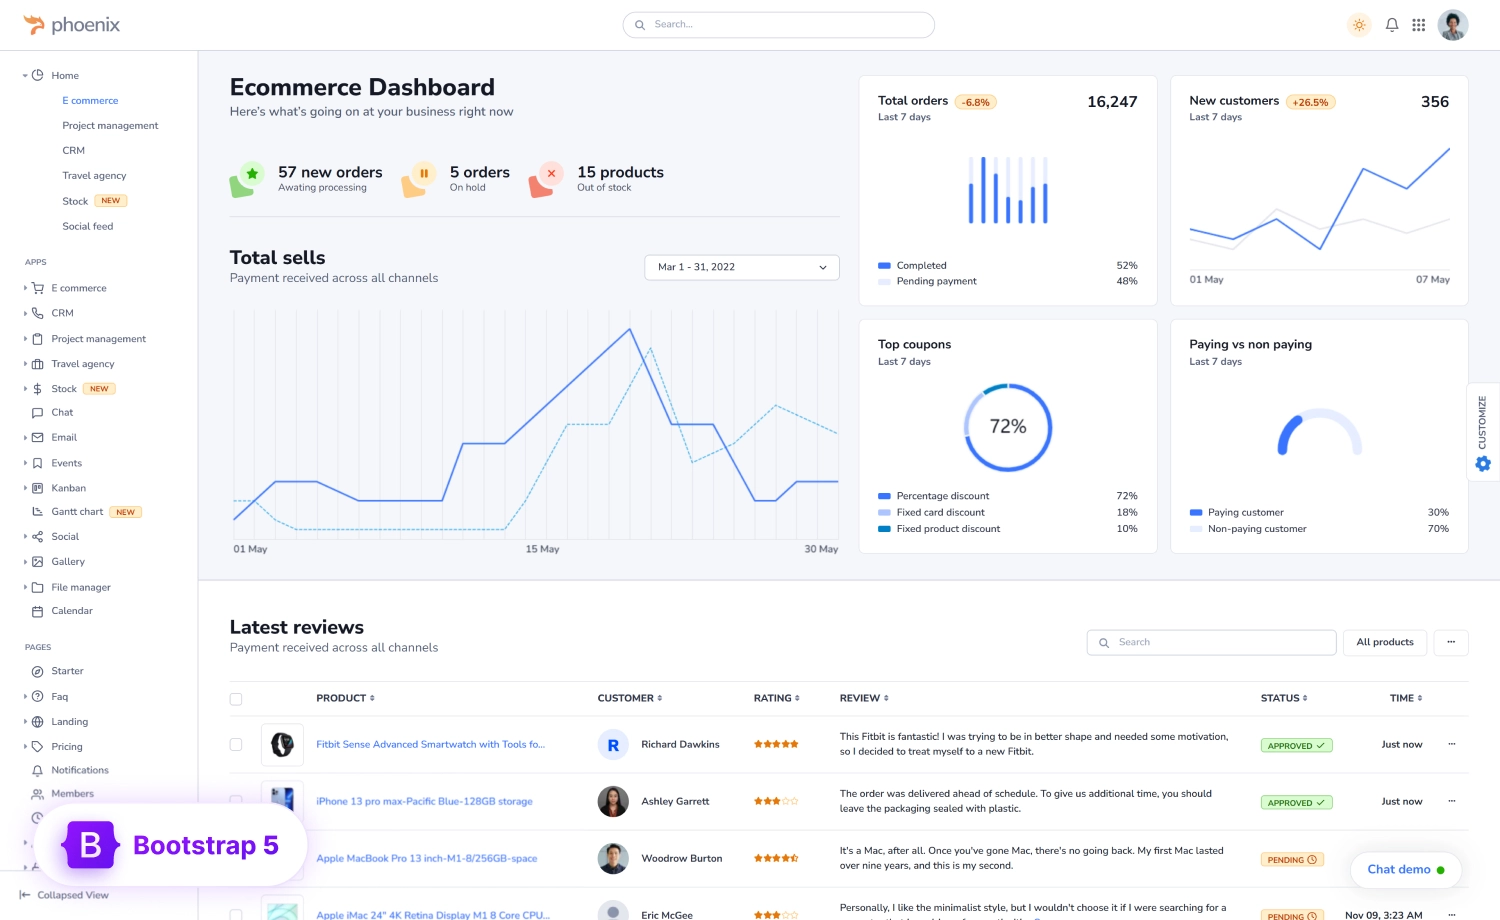This screenshot has height=920, width=1500.
Task: Open the Latest reviews three-dot menu button
Action: [x=1451, y=642]
